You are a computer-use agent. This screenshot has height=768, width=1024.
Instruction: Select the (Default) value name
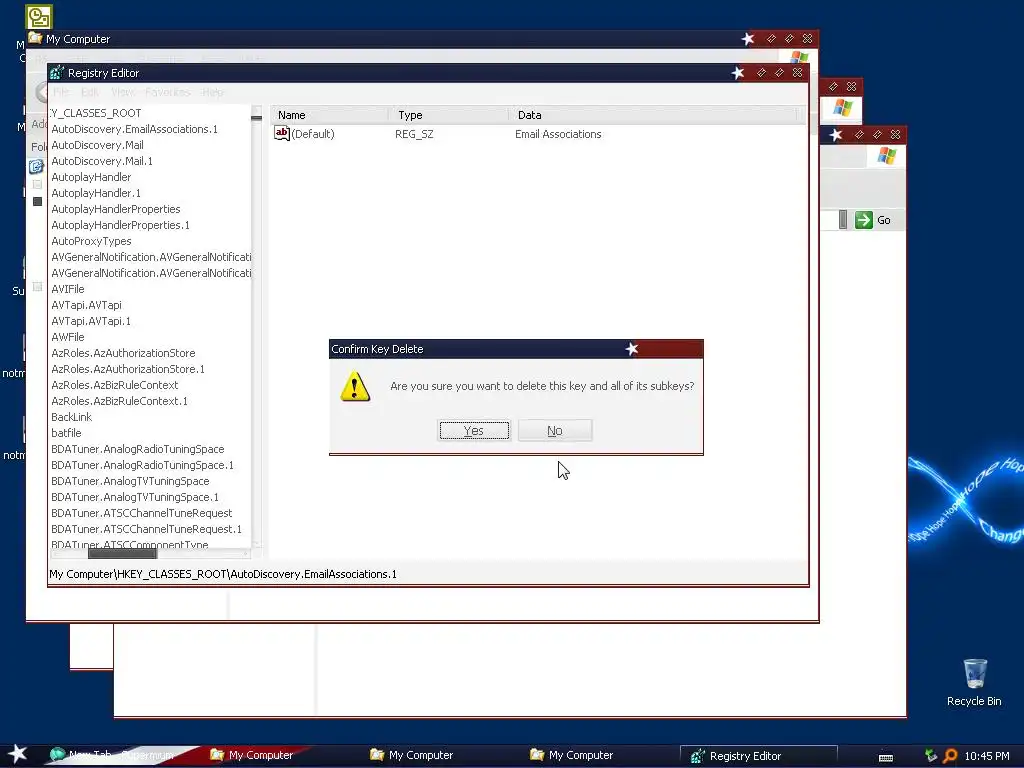click(313, 134)
